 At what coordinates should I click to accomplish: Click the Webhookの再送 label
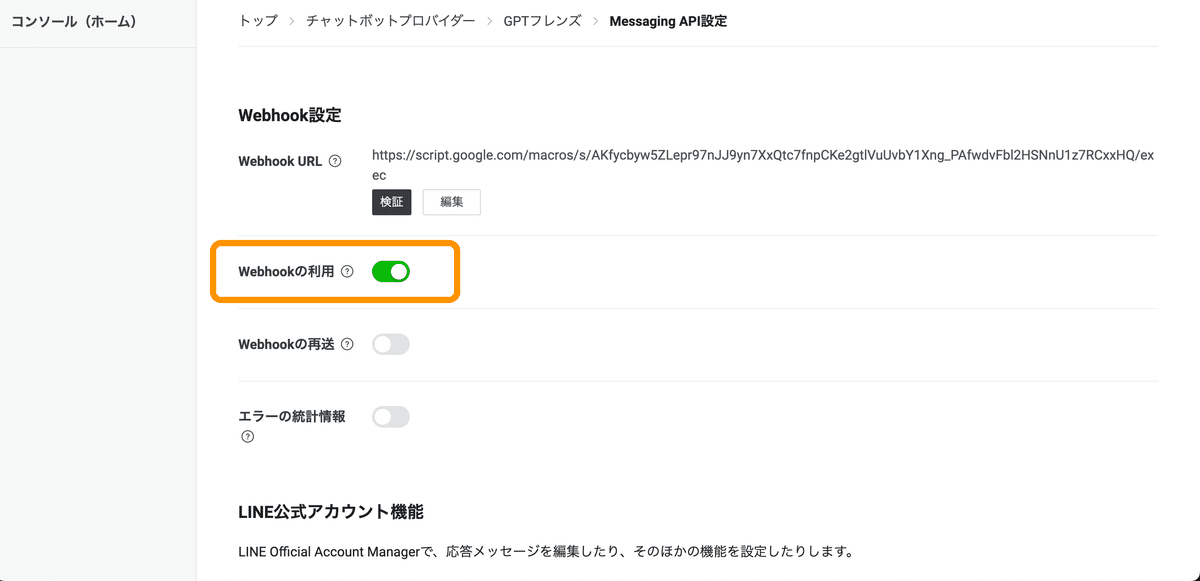point(286,344)
